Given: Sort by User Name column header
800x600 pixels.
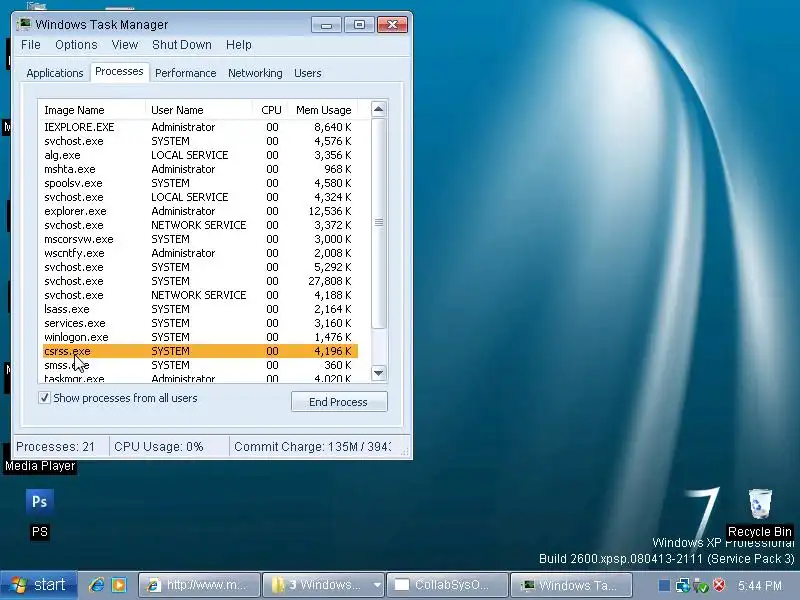Looking at the screenshot, I should [x=198, y=110].
